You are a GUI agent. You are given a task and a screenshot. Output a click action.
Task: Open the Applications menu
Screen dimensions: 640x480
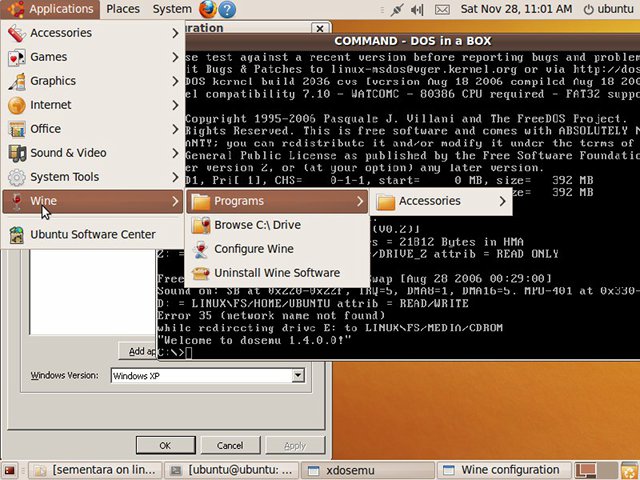point(50,9)
